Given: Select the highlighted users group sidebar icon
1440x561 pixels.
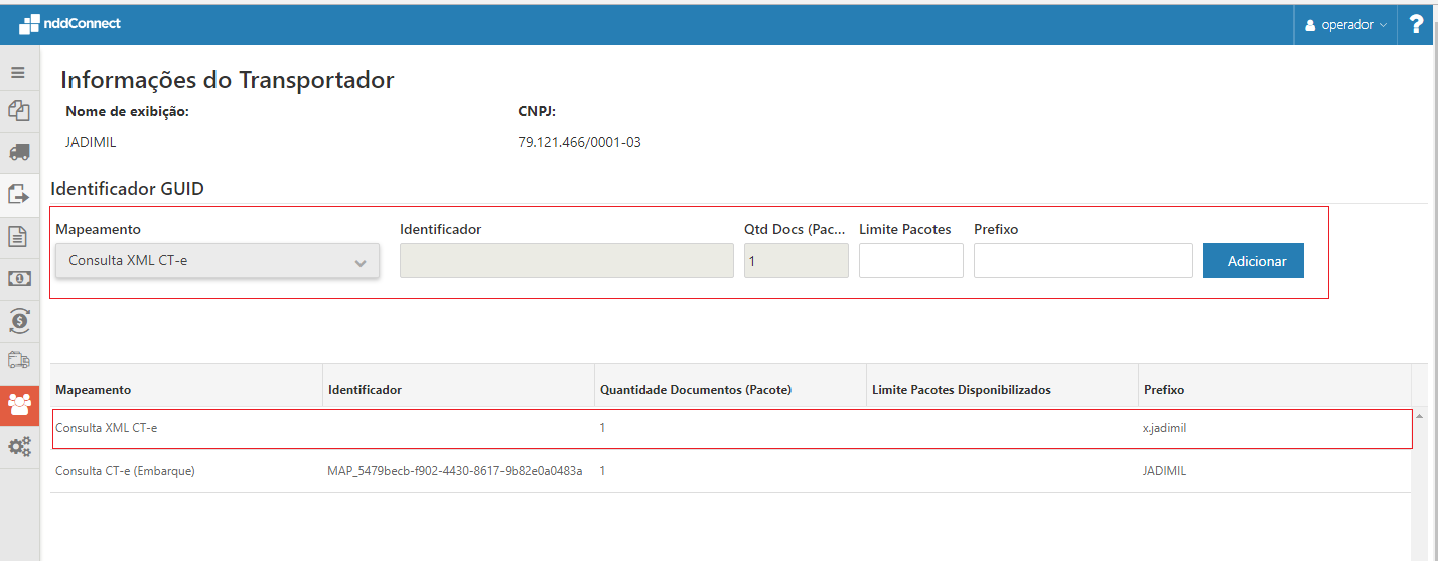Looking at the screenshot, I should [x=19, y=405].
